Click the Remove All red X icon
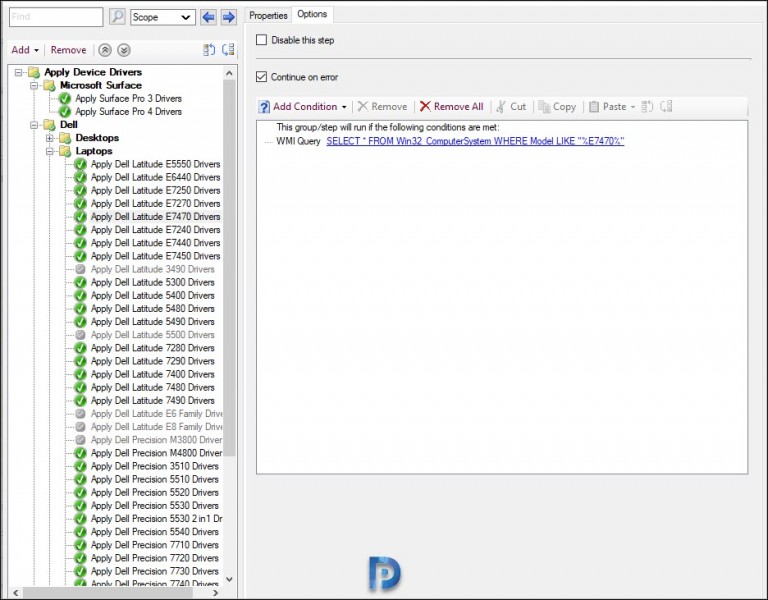Screen dimensions: 768x600 [x=425, y=106]
